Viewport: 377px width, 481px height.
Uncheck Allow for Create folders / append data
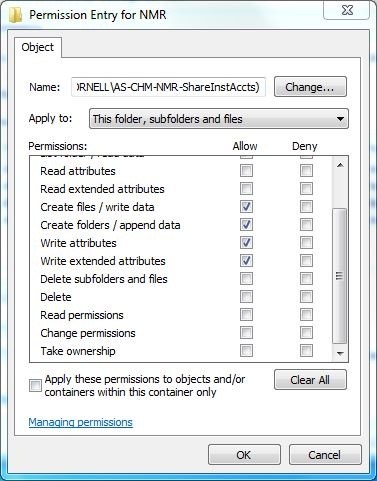[x=246, y=225]
